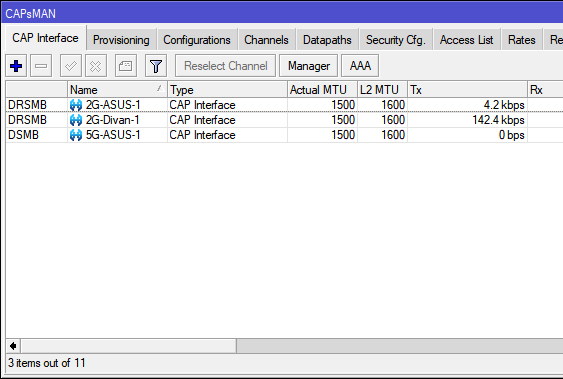Remove selected interface with minus icon
This screenshot has width=563, height=379.
(x=41, y=66)
